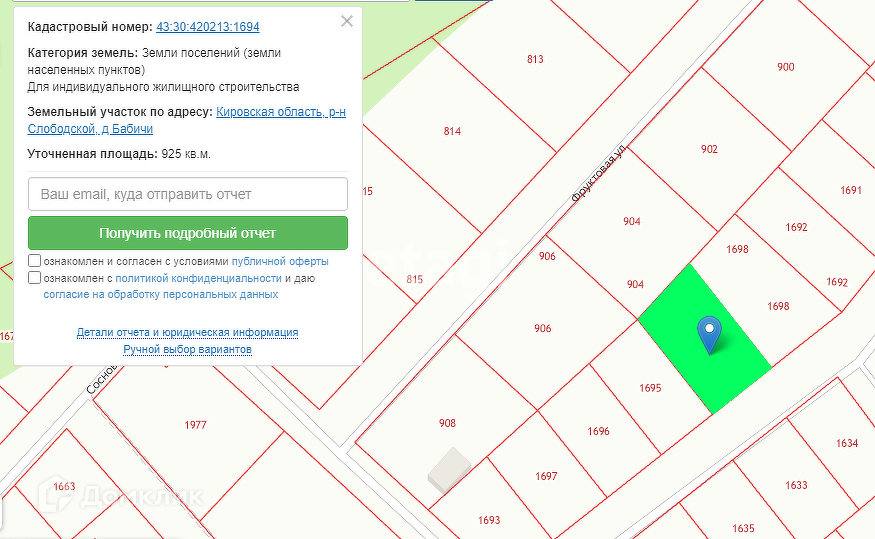Open публичной оферты link

280,261
